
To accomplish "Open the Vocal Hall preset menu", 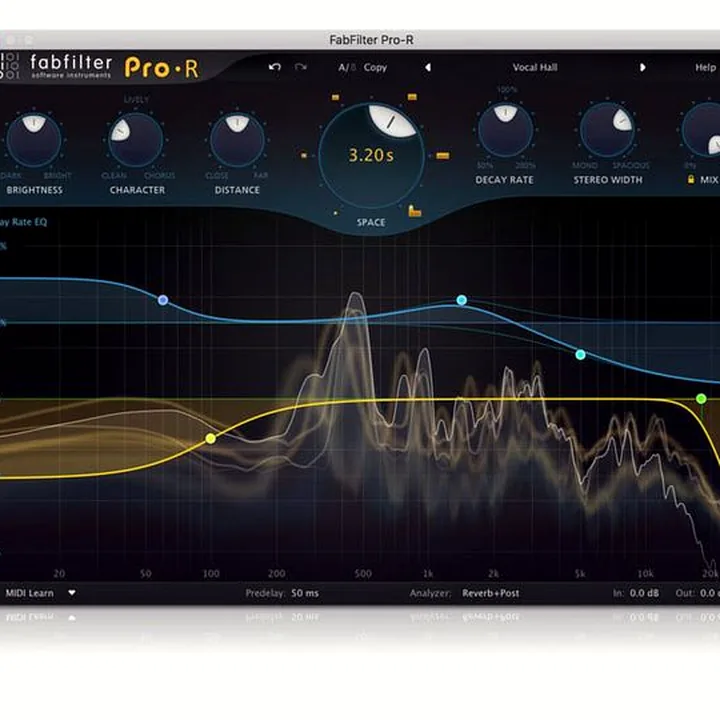I will 535,68.
